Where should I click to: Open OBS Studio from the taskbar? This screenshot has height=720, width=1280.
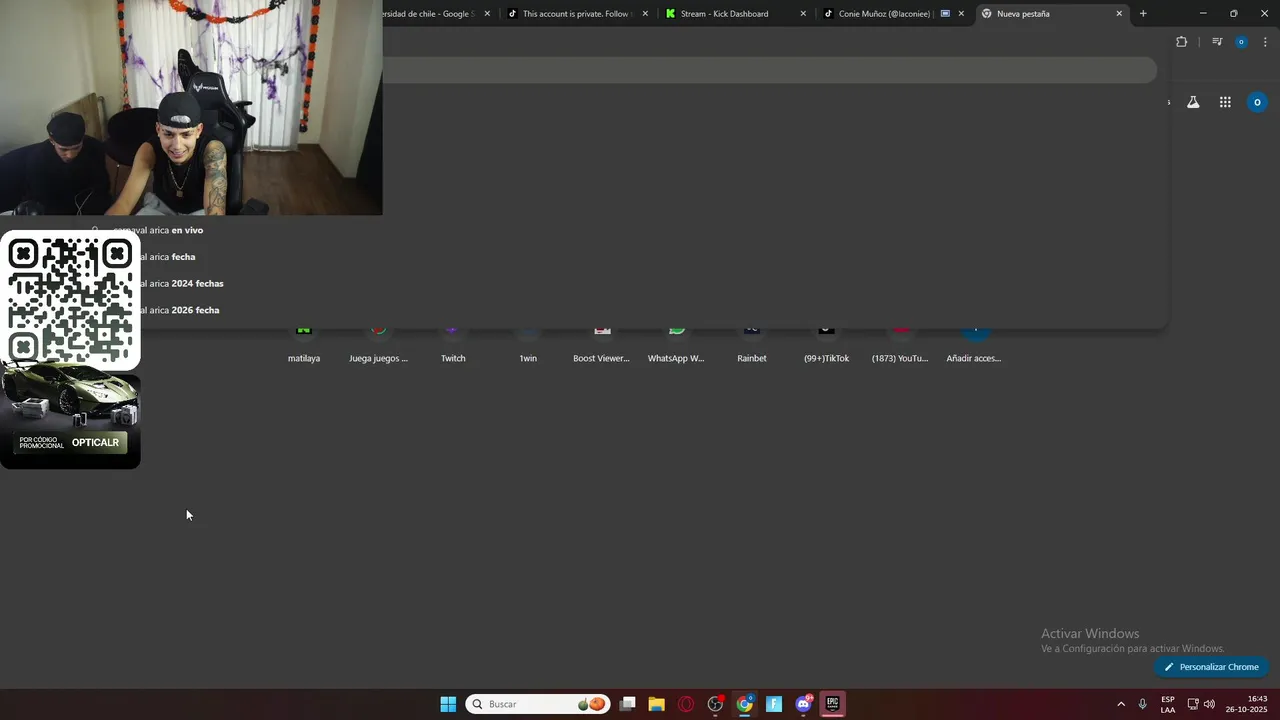tap(715, 704)
